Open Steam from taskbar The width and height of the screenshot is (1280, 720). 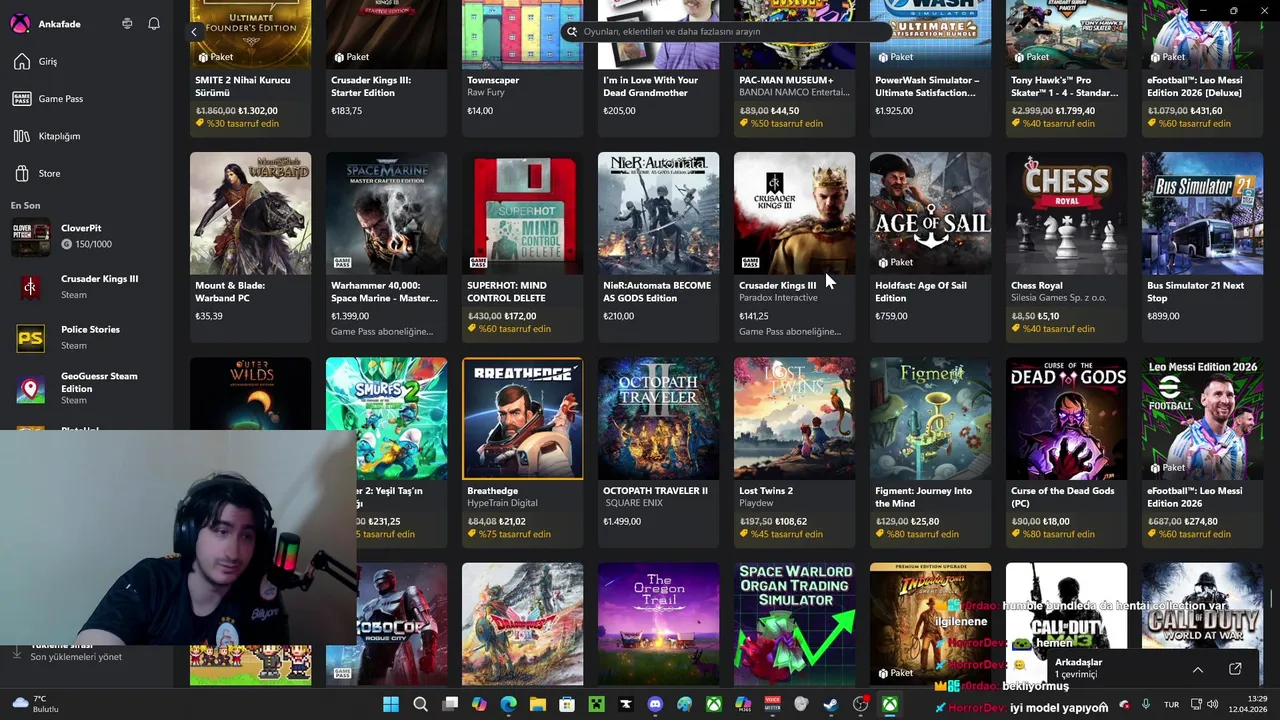pyautogui.click(x=831, y=705)
